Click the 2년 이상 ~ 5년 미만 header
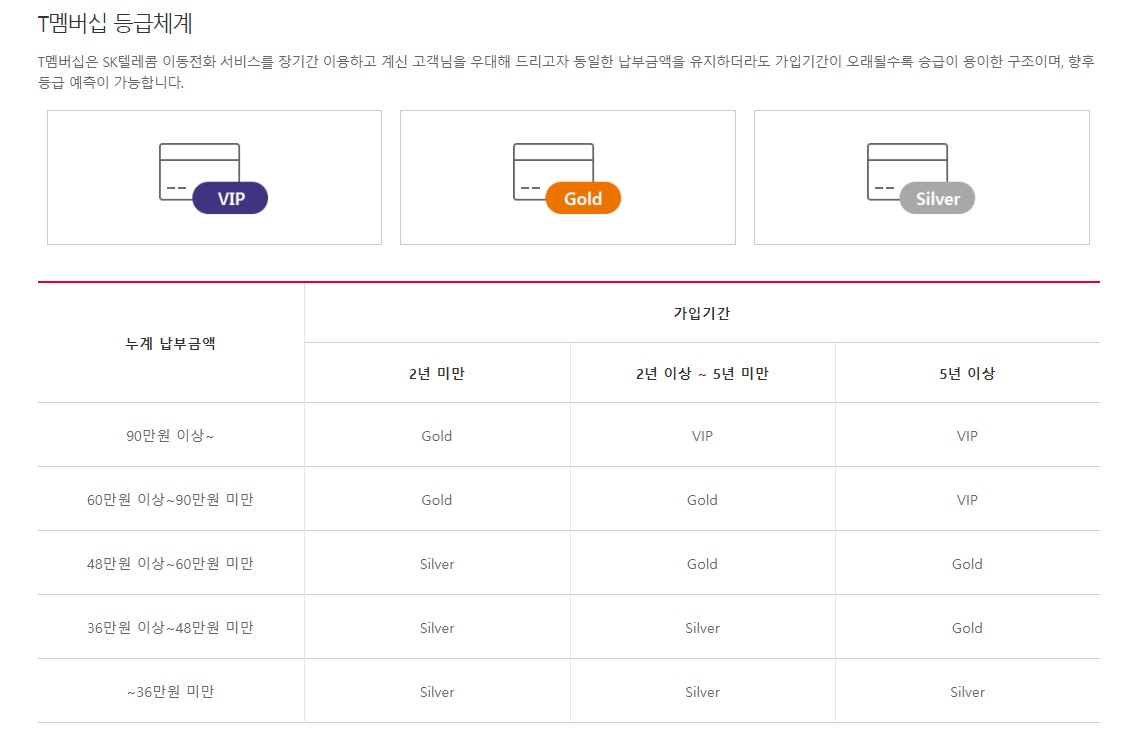 pos(702,373)
